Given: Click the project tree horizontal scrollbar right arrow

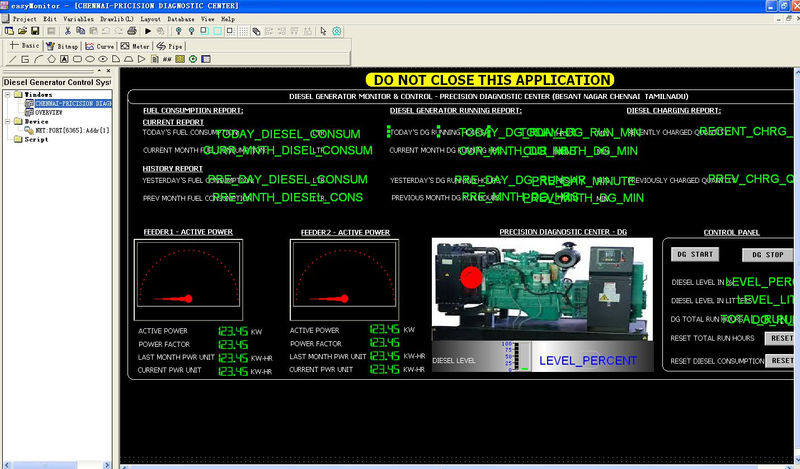Looking at the screenshot, I should tap(107, 465).
